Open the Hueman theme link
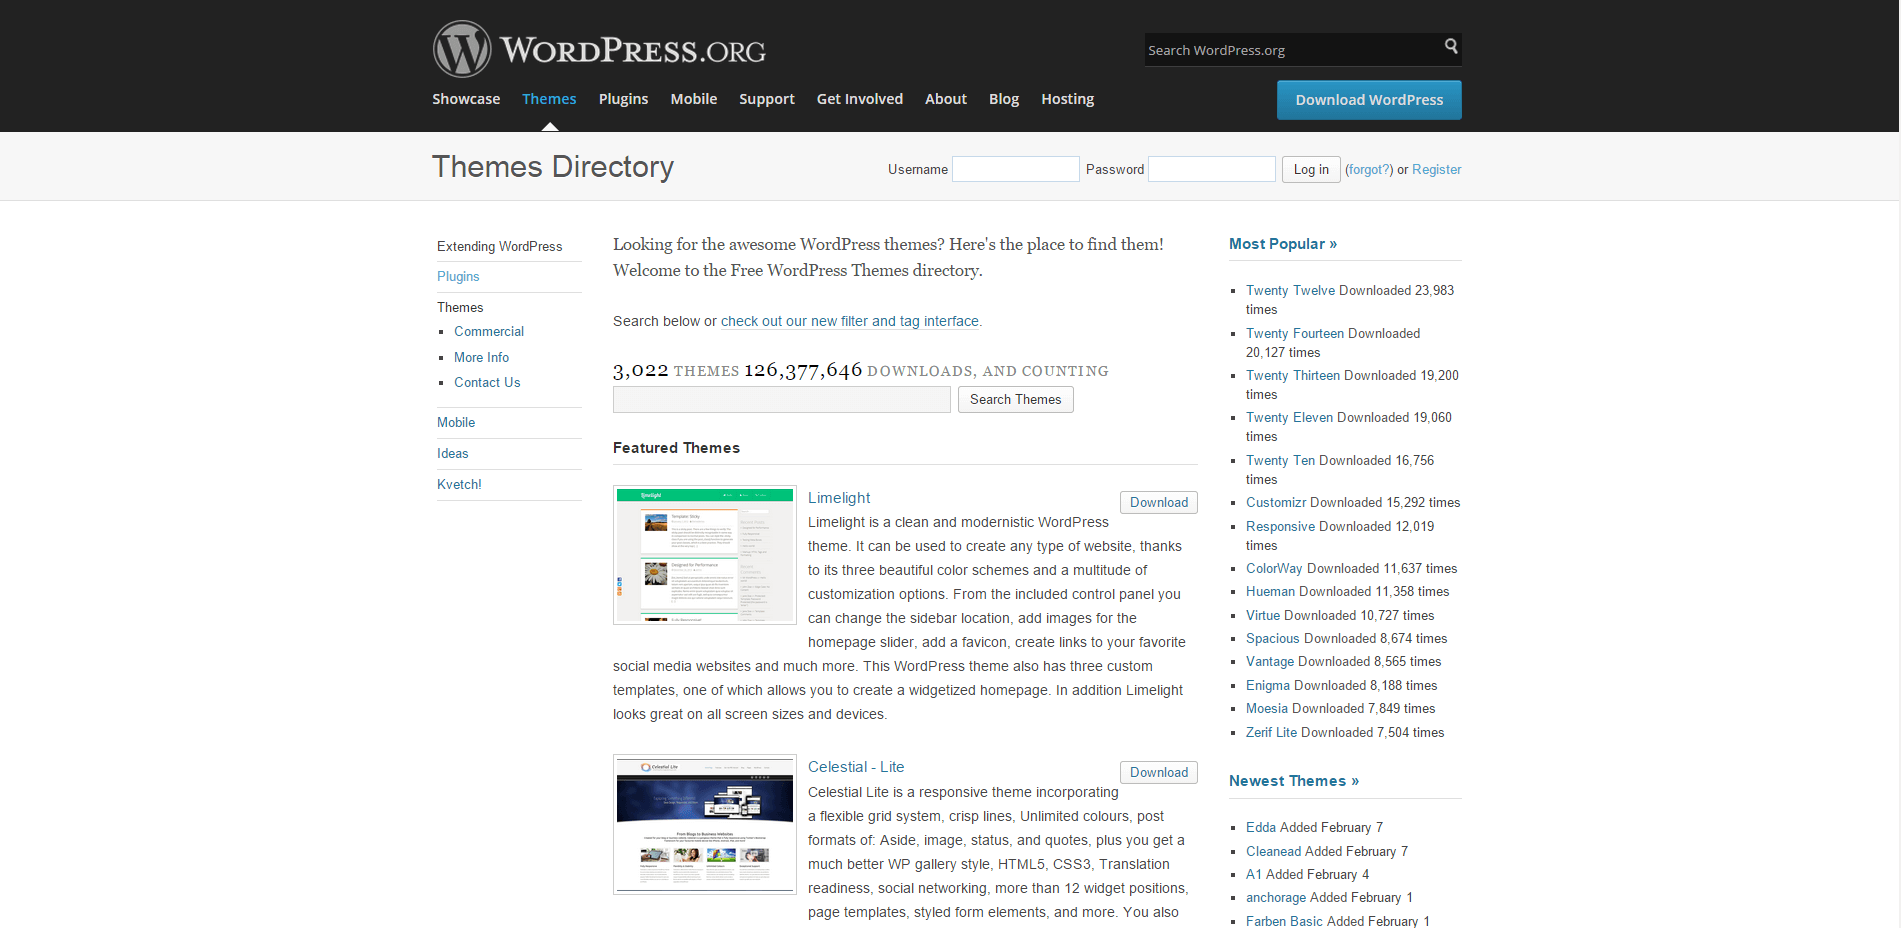This screenshot has height=928, width=1901. pyautogui.click(x=1270, y=592)
